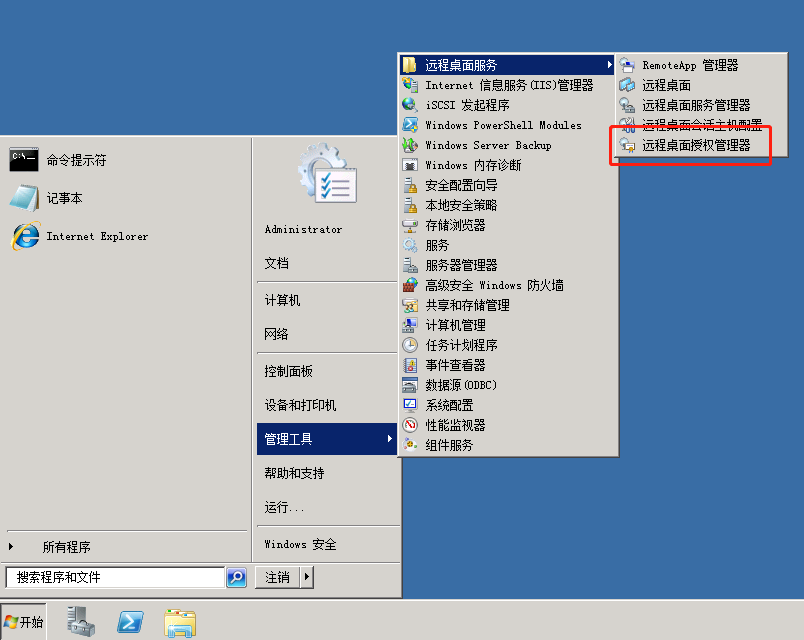Click the 注销 button

click(x=277, y=577)
